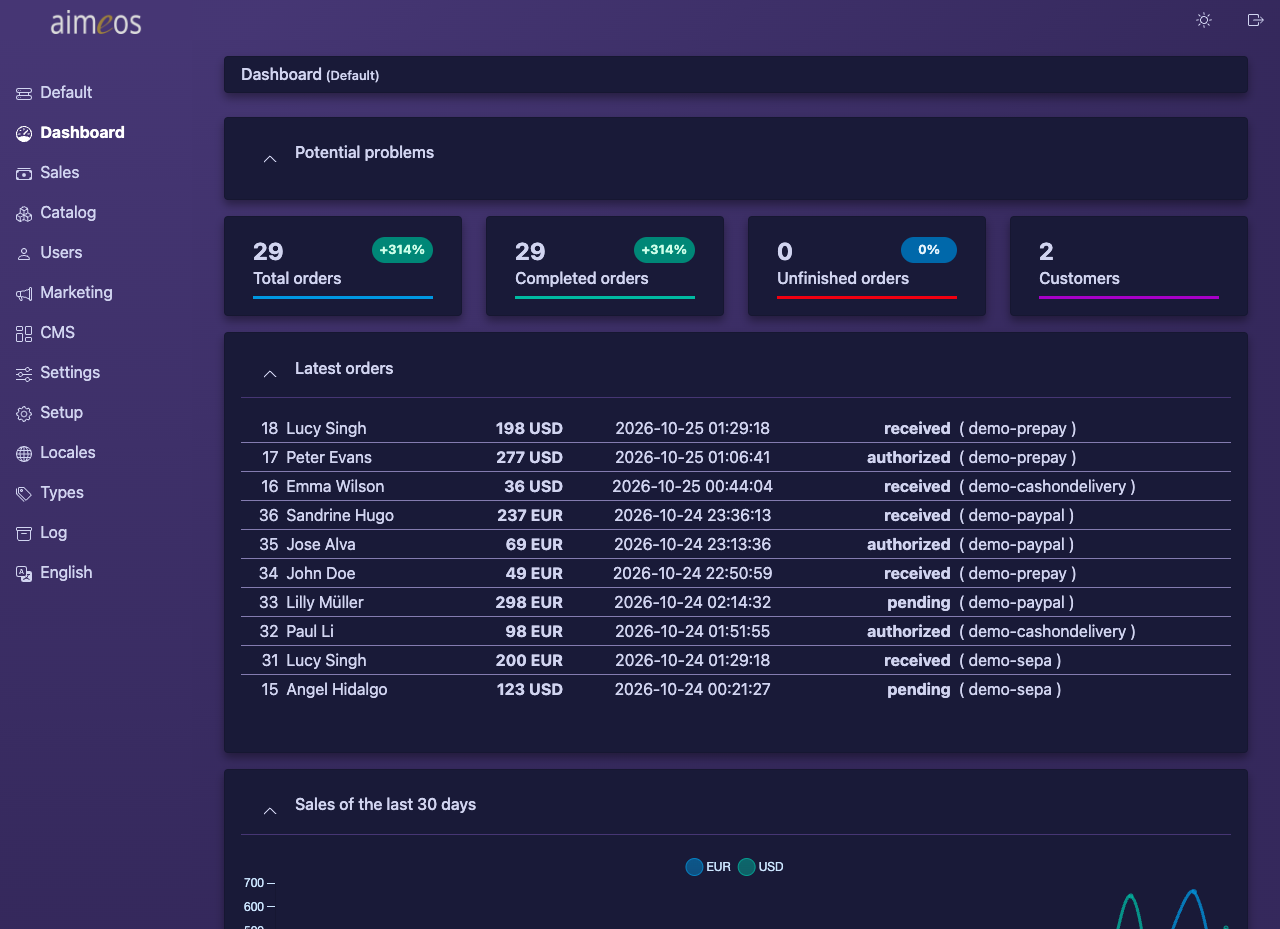Open the Marketing menu
This screenshot has width=1280, height=929.
pyautogui.click(x=76, y=293)
